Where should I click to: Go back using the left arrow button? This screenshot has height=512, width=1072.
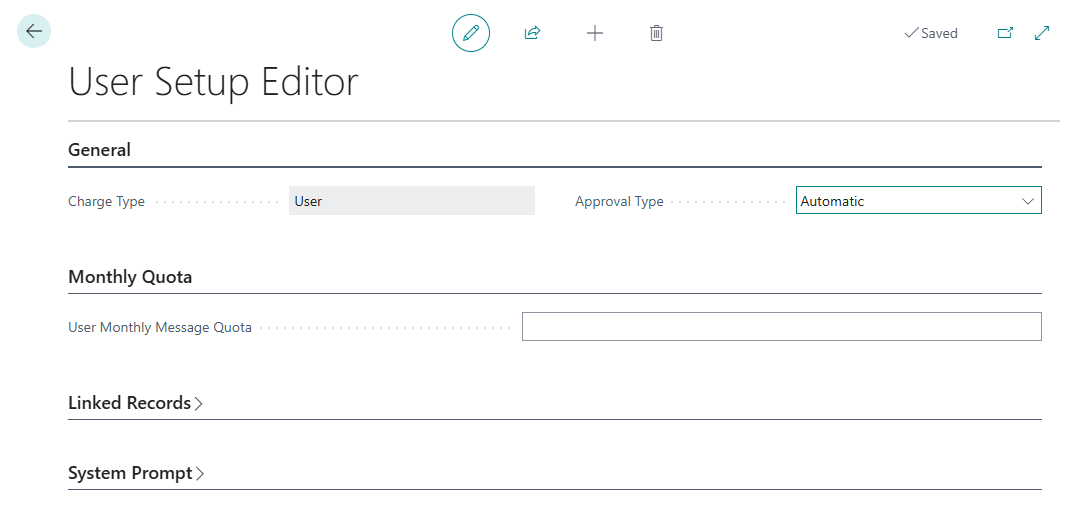[x=34, y=31]
